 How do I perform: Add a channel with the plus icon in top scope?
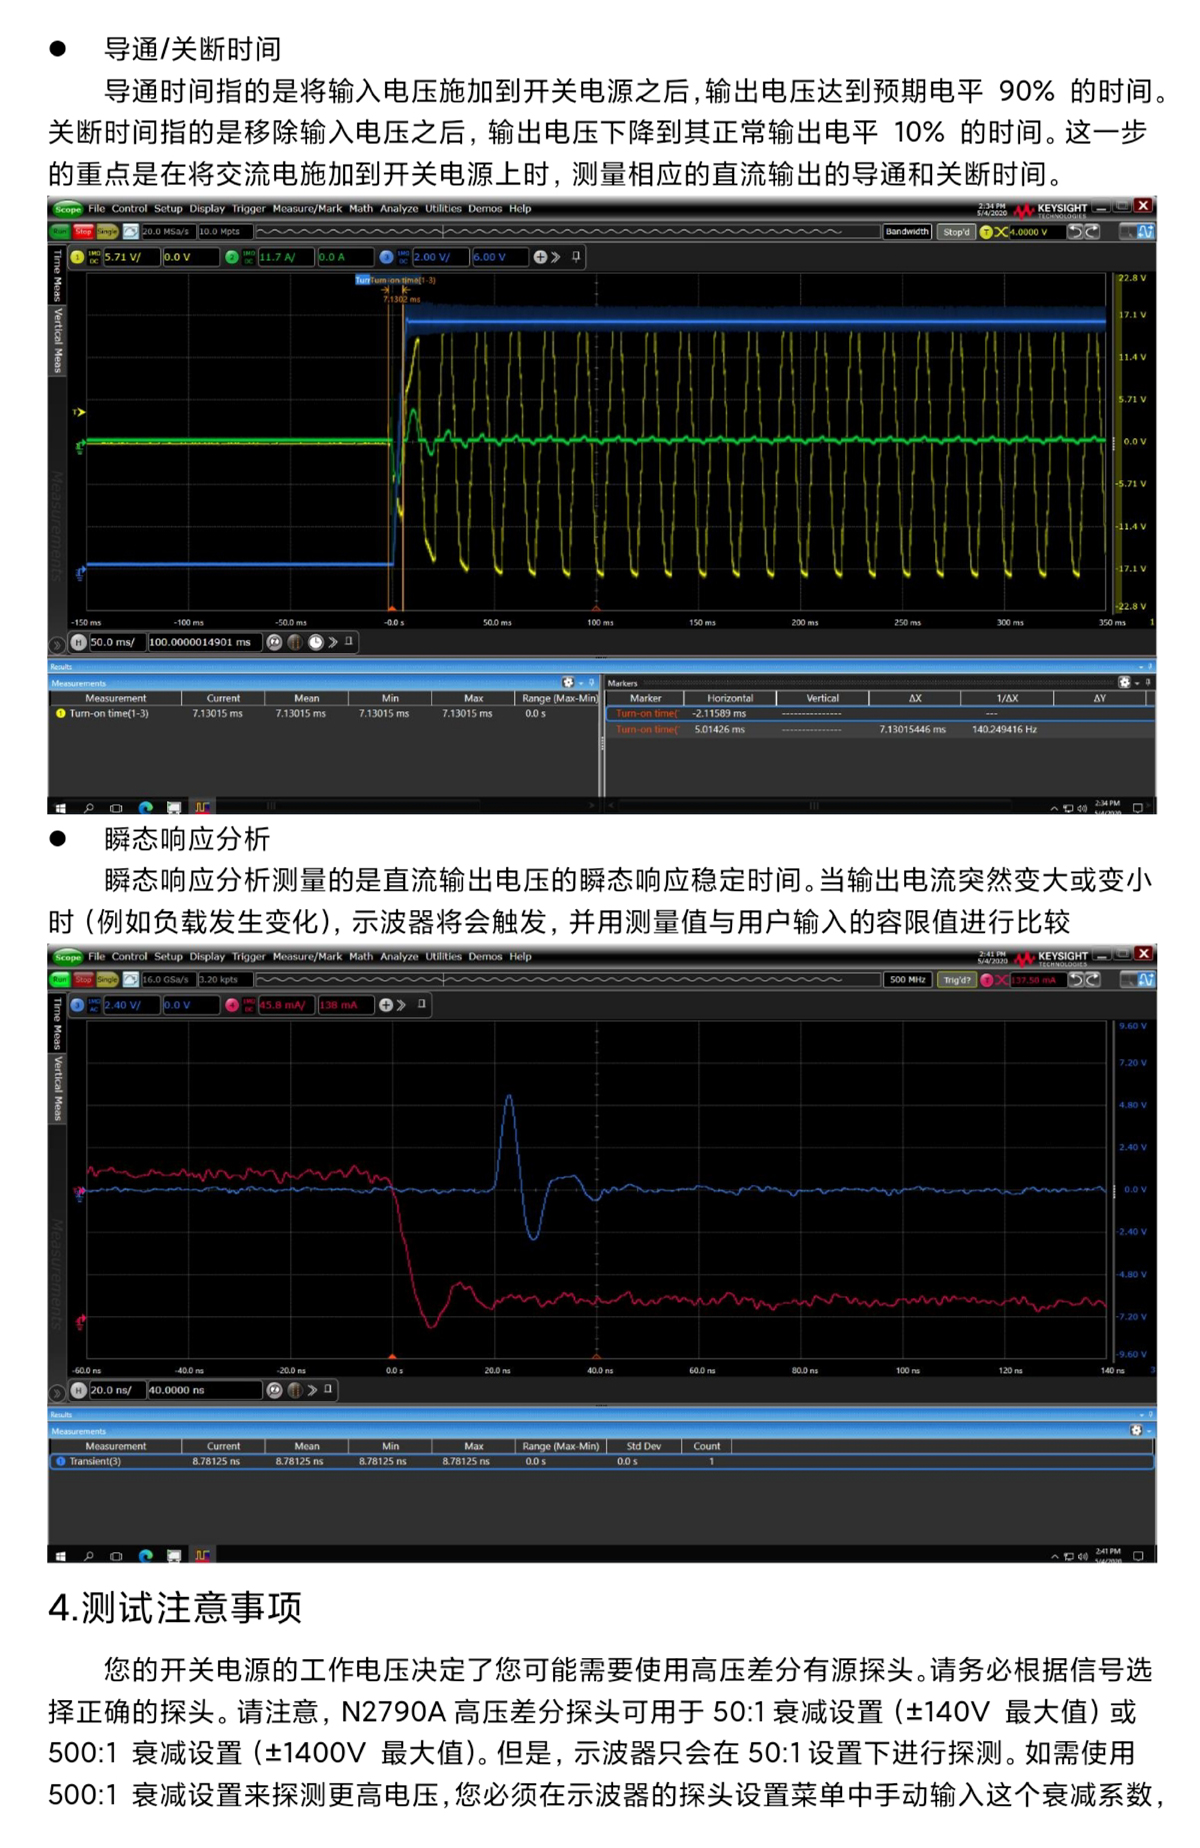[x=540, y=257]
